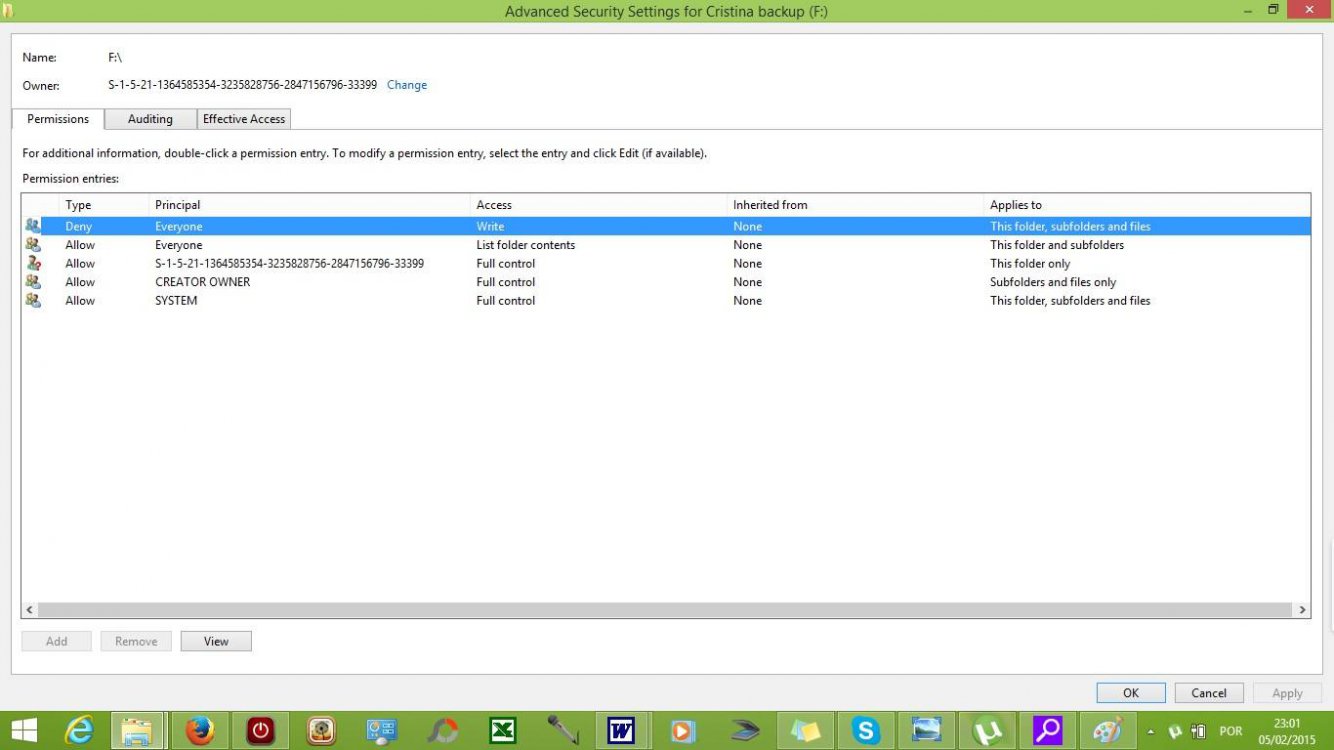Screen dimensions: 1334x750
Task: Select the Allow CREATOR OWNER entry
Action: point(666,282)
